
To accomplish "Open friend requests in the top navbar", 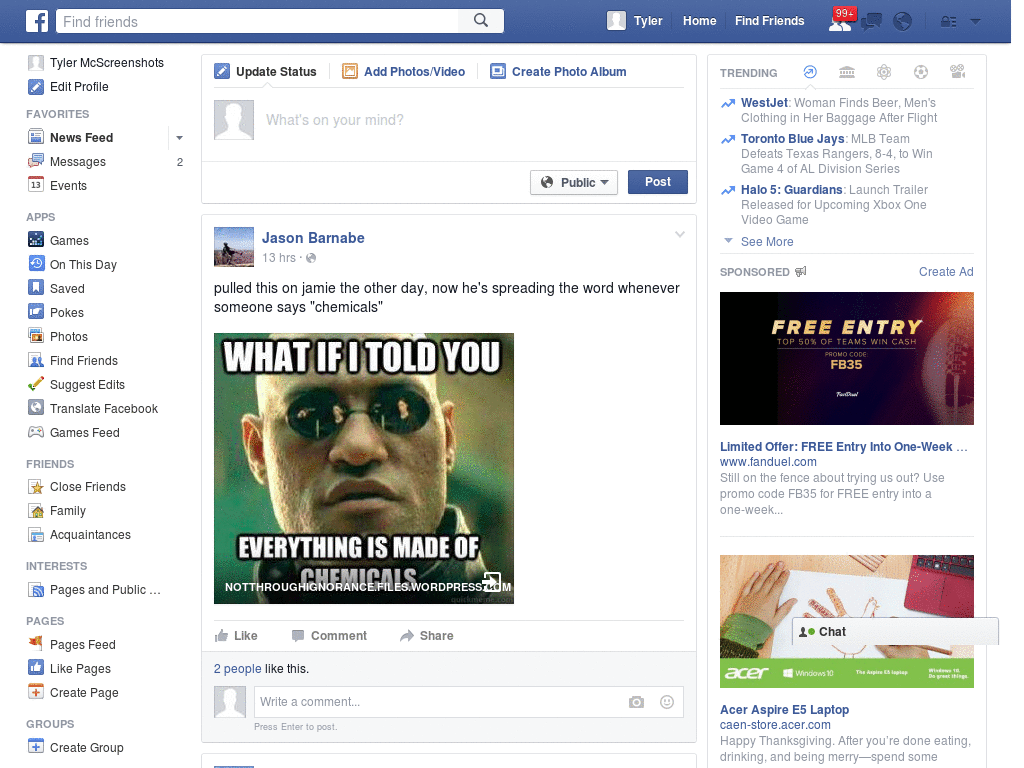I will (841, 21).
